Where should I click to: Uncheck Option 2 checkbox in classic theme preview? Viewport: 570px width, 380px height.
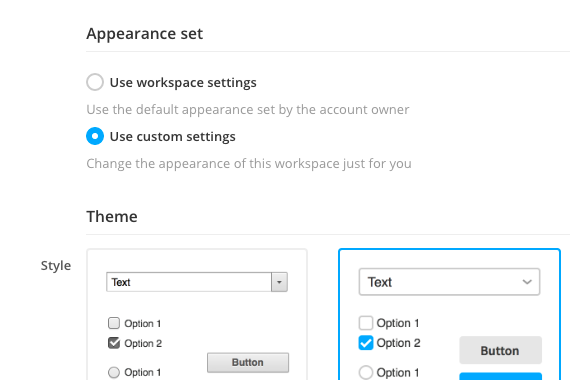pos(114,343)
